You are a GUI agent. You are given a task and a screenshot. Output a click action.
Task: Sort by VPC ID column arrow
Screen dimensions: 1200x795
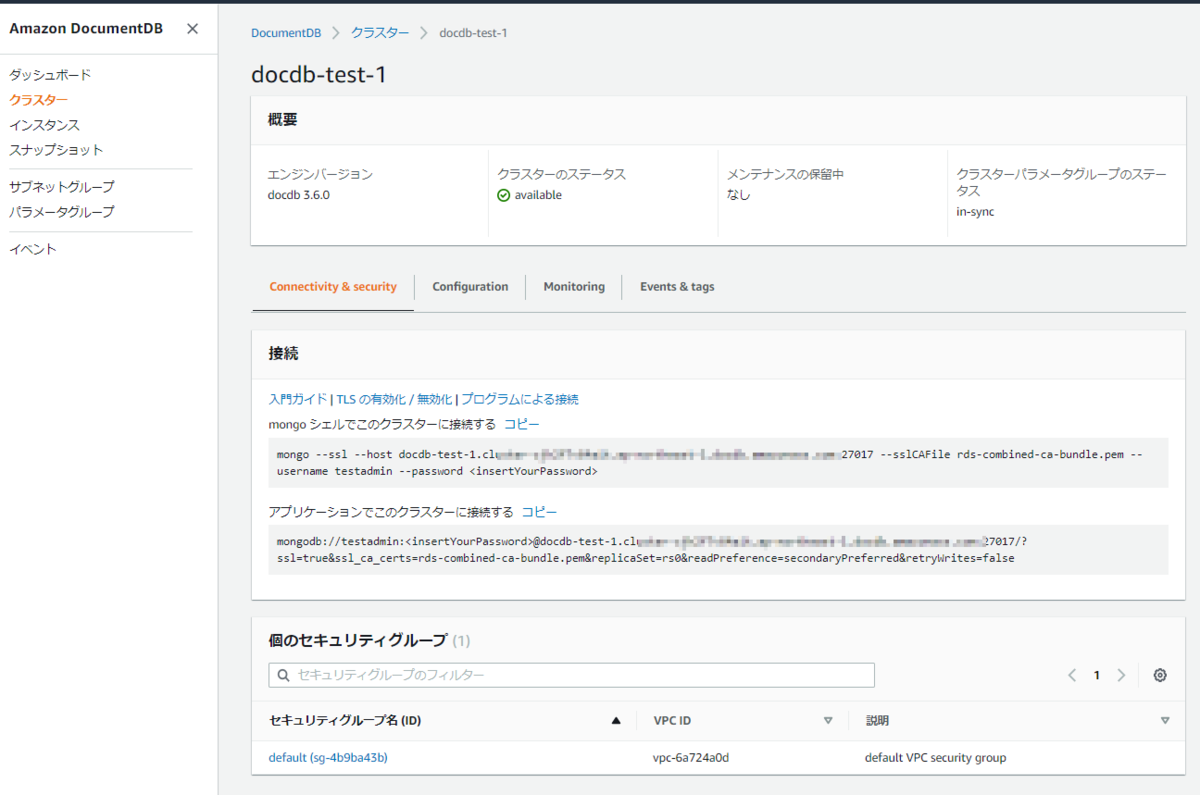tap(828, 720)
